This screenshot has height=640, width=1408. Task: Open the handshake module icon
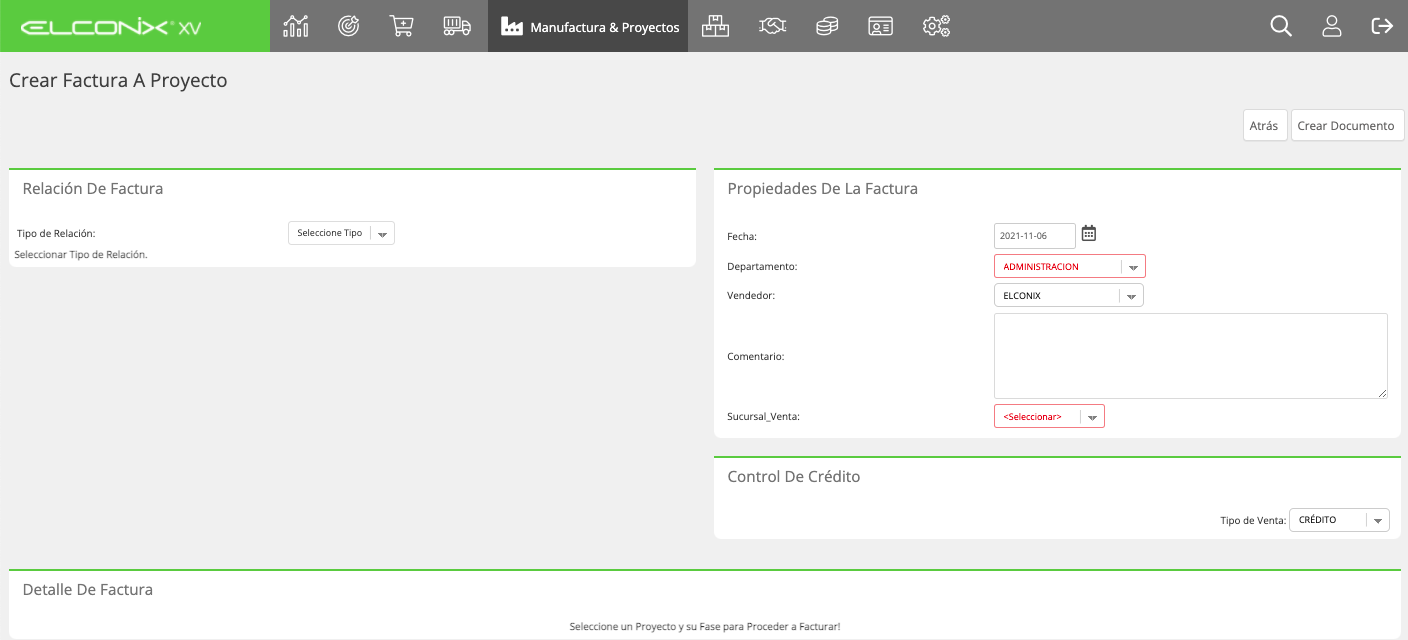coord(772,26)
